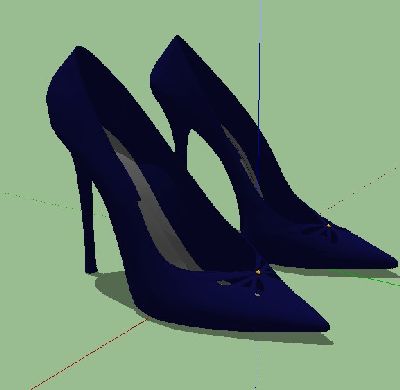The width and height of the screenshot is (400, 390).
Task: Pick the gold bead on front shoe bow
Action: (258, 272)
